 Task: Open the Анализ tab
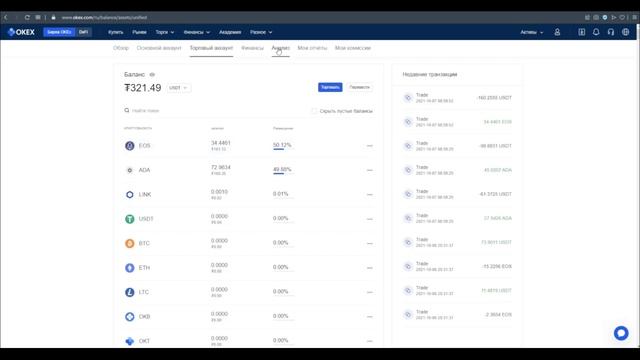coord(280,48)
